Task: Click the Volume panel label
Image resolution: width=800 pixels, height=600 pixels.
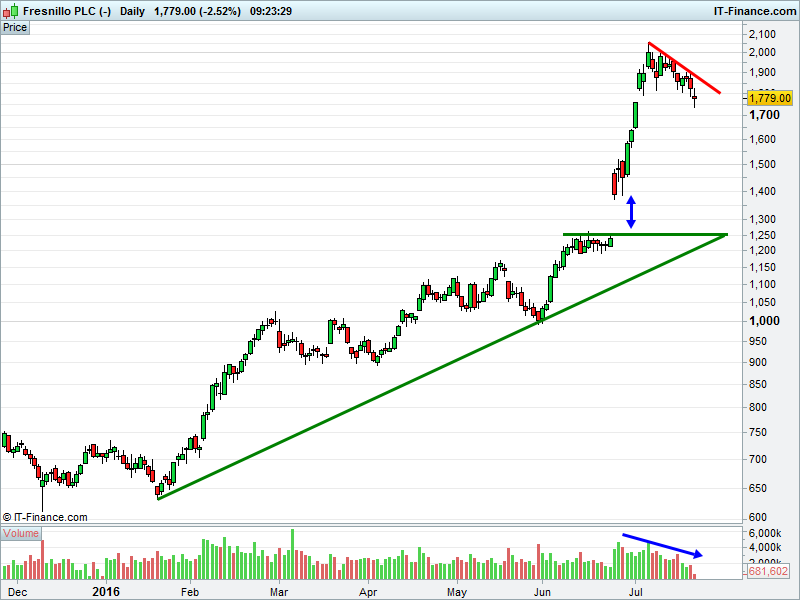Action: (21, 533)
